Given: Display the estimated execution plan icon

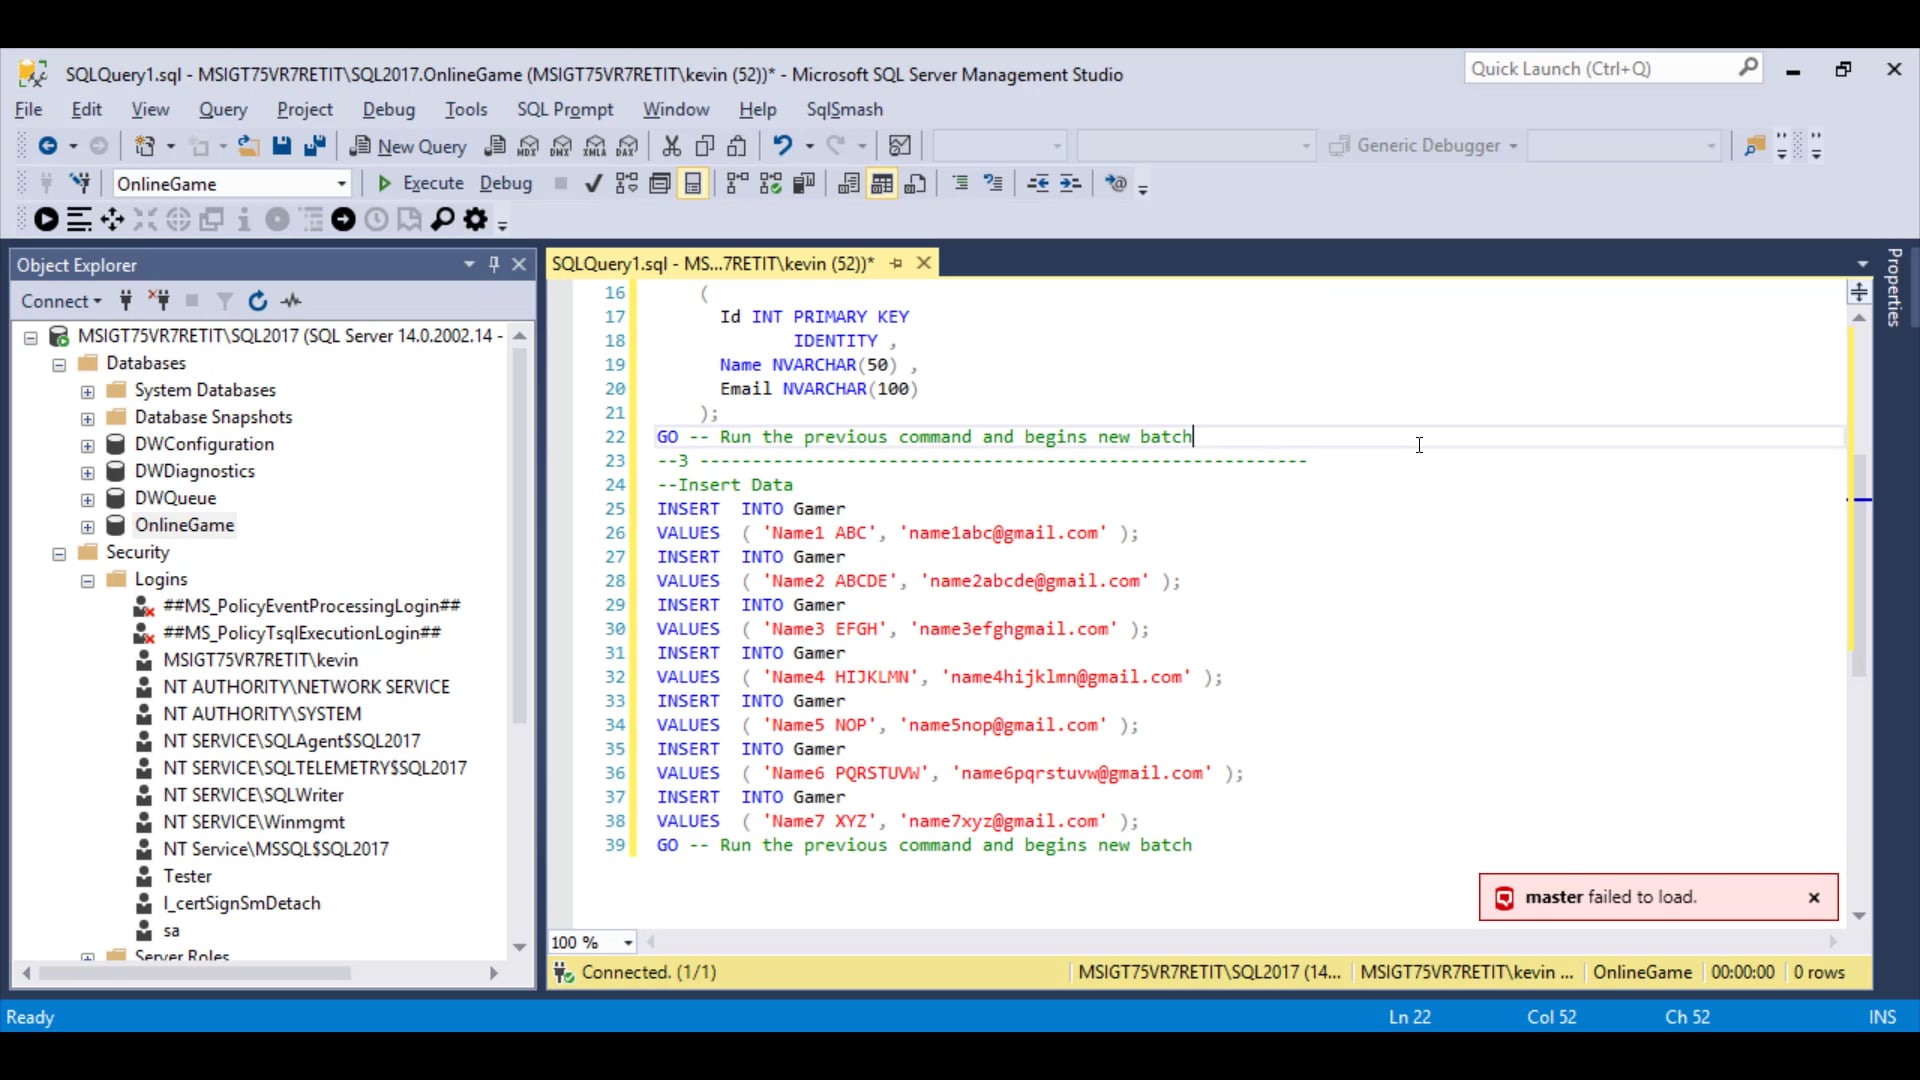Looking at the screenshot, I should (x=626, y=183).
